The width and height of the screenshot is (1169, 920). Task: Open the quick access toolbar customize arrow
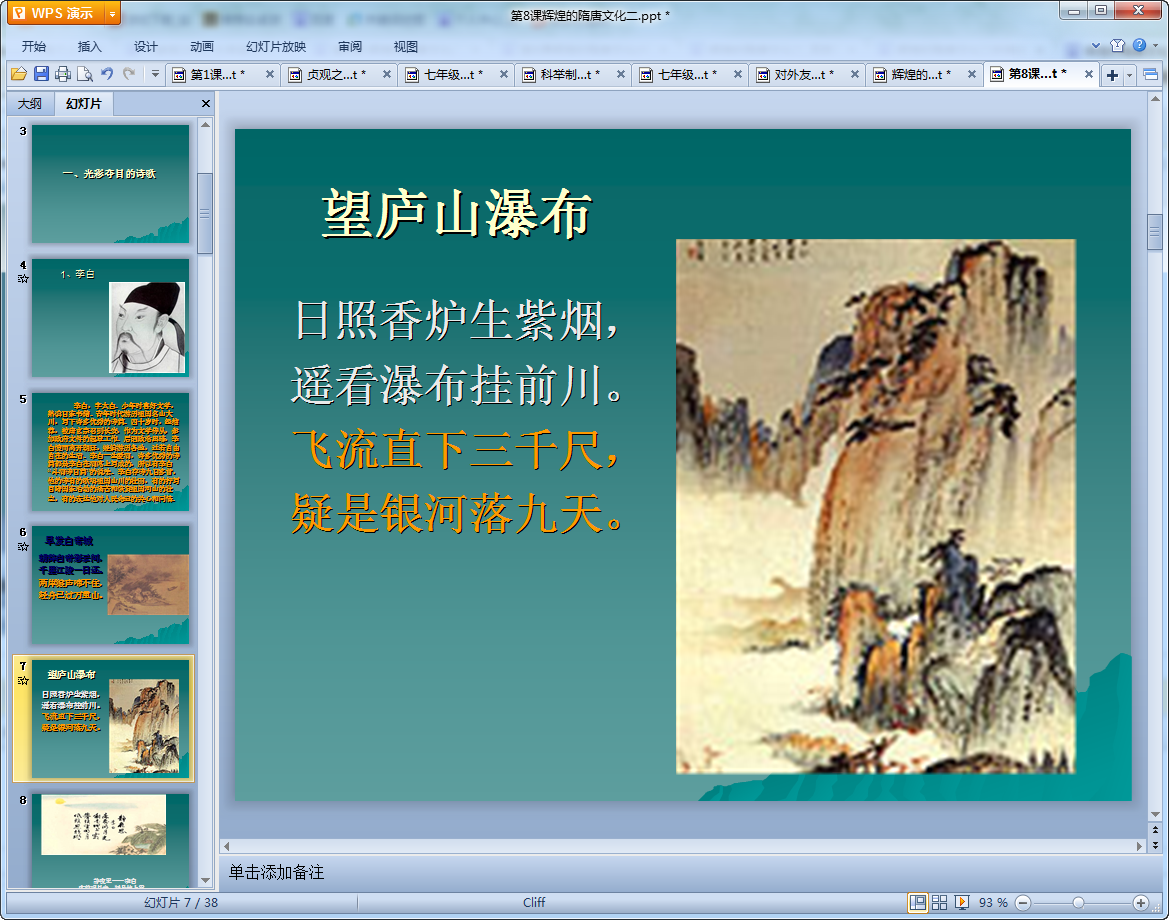(155, 74)
